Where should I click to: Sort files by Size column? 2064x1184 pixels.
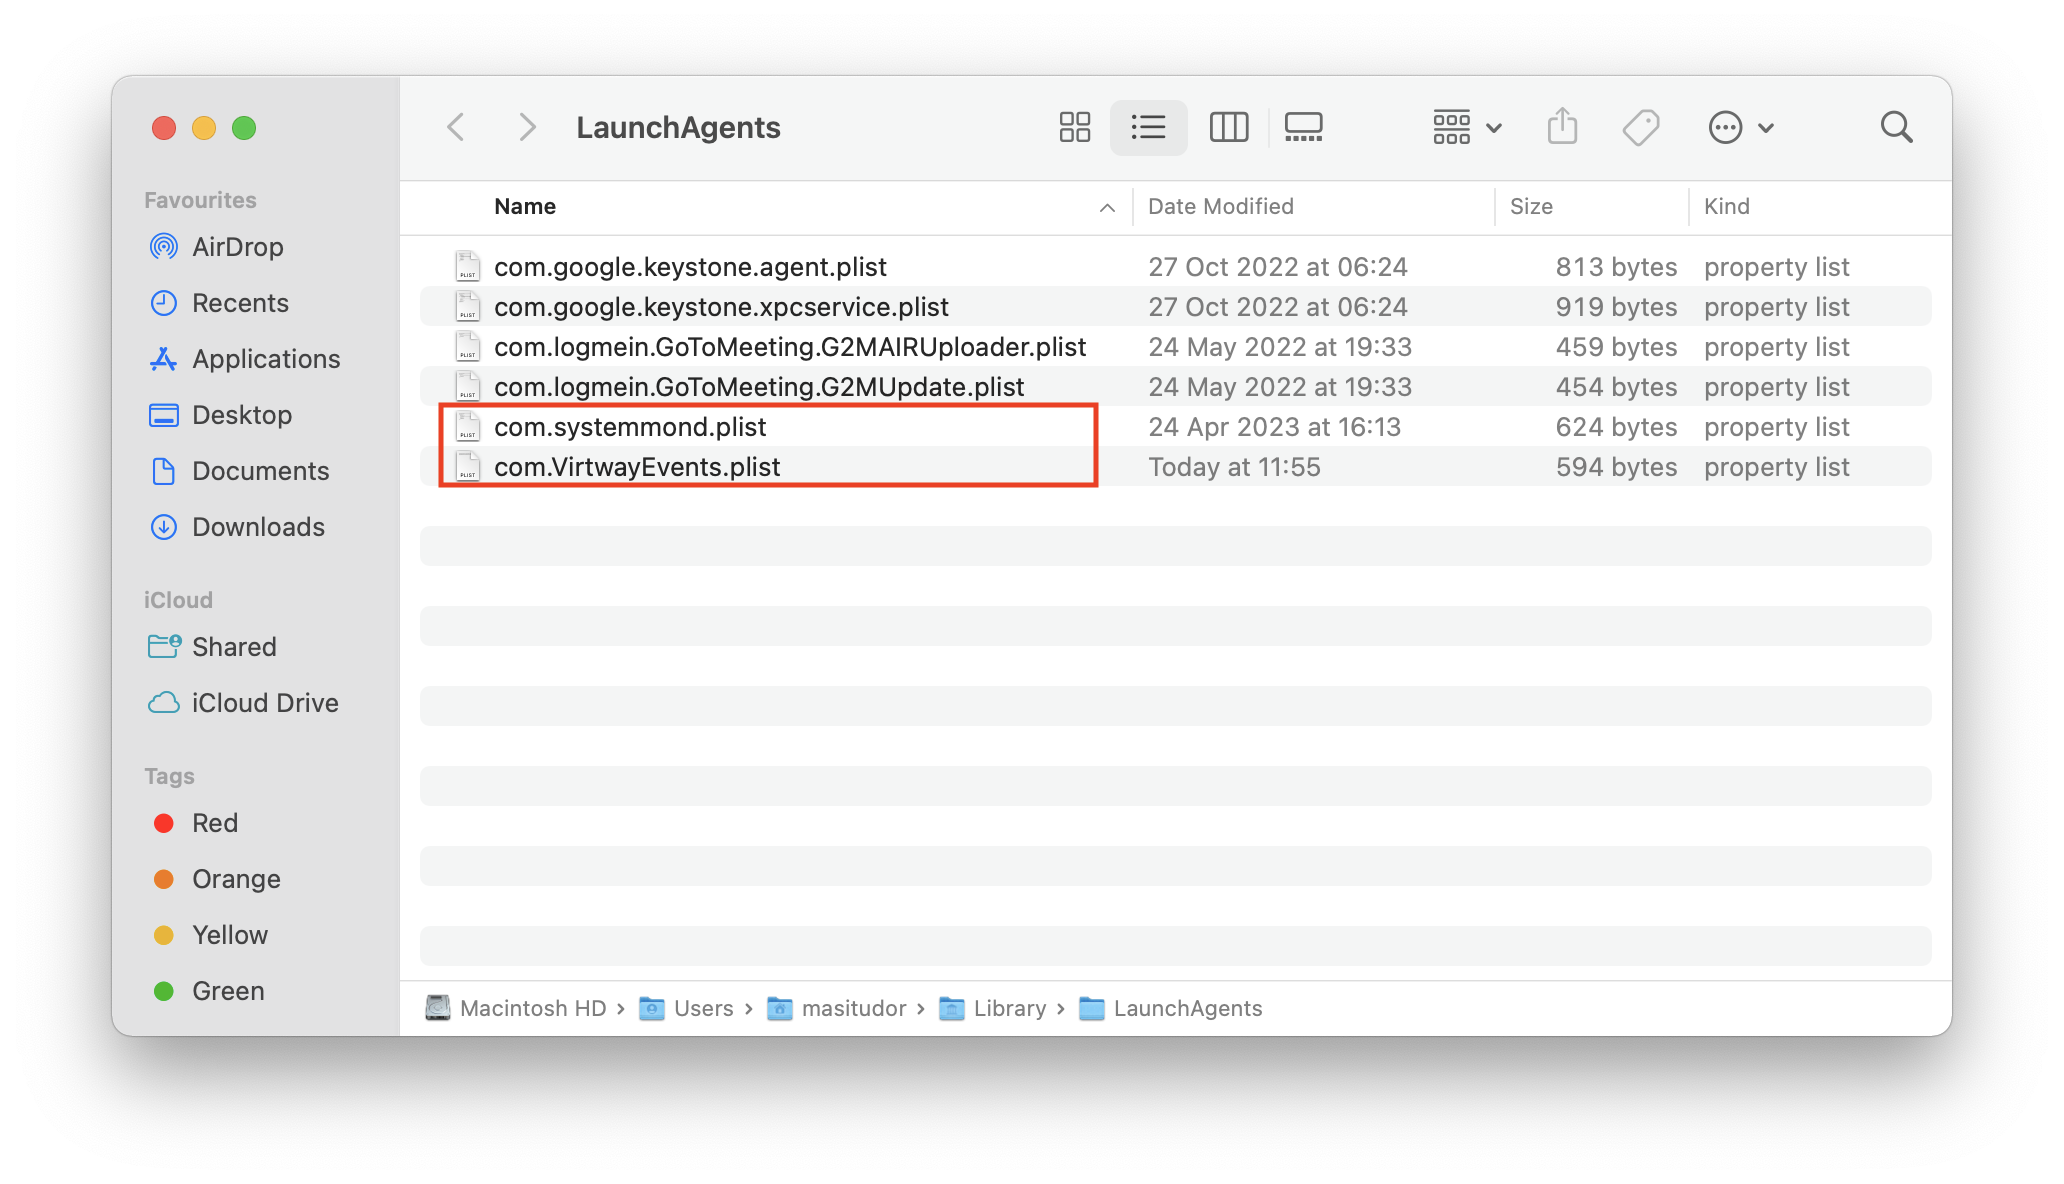click(x=1530, y=207)
